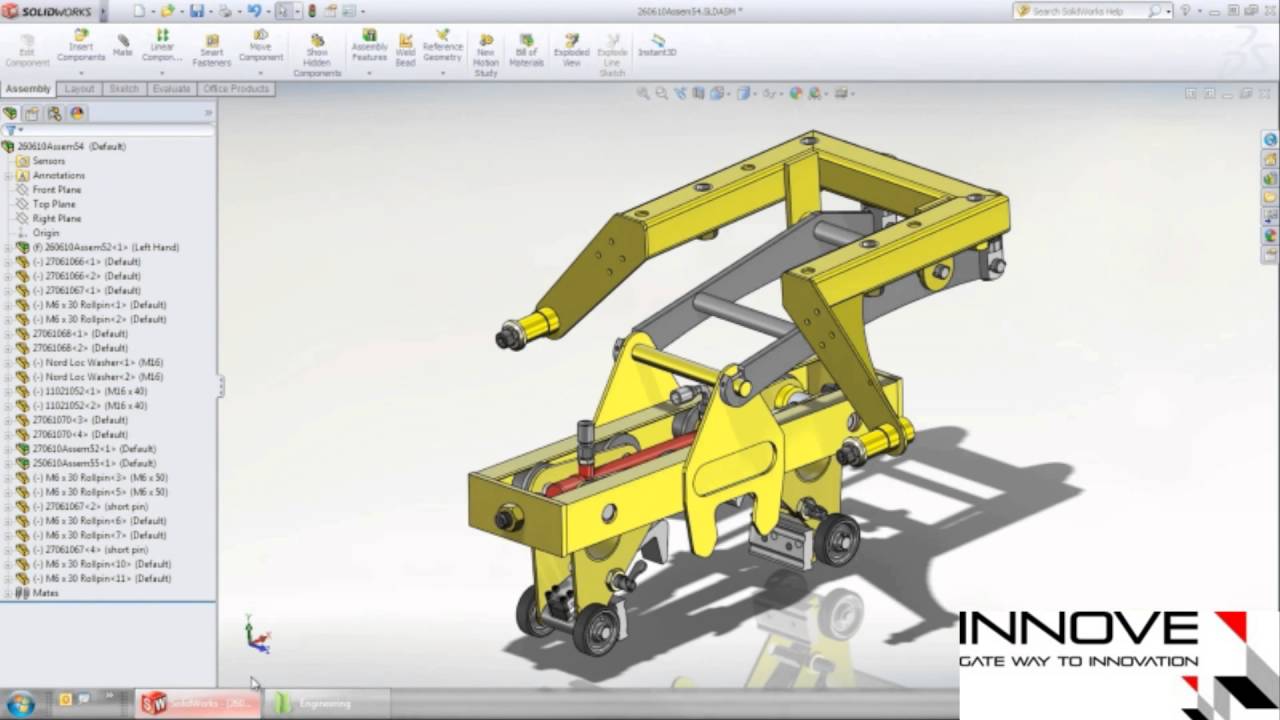The height and width of the screenshot is (720, 1280).
Task: Click the Zoom to Fit icon
Action: pyautogui.click(x=643, y=93)
